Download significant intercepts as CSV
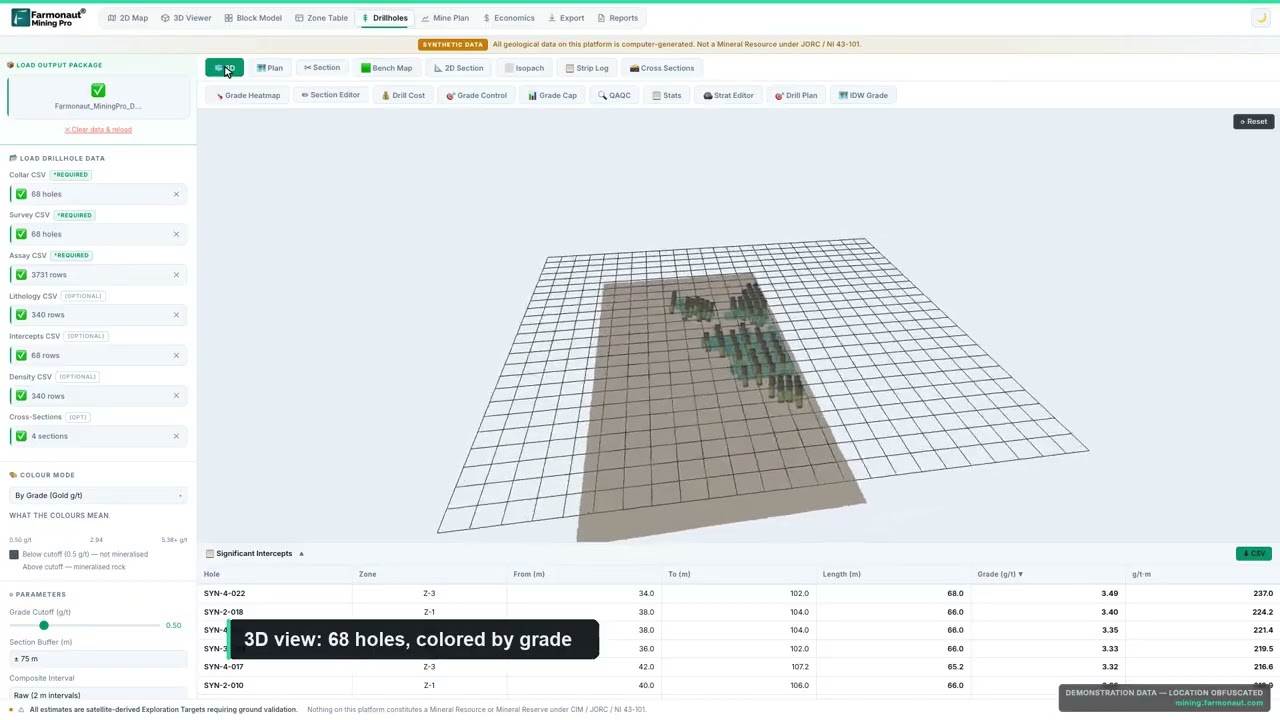1280x720 pixels. 1253,553
